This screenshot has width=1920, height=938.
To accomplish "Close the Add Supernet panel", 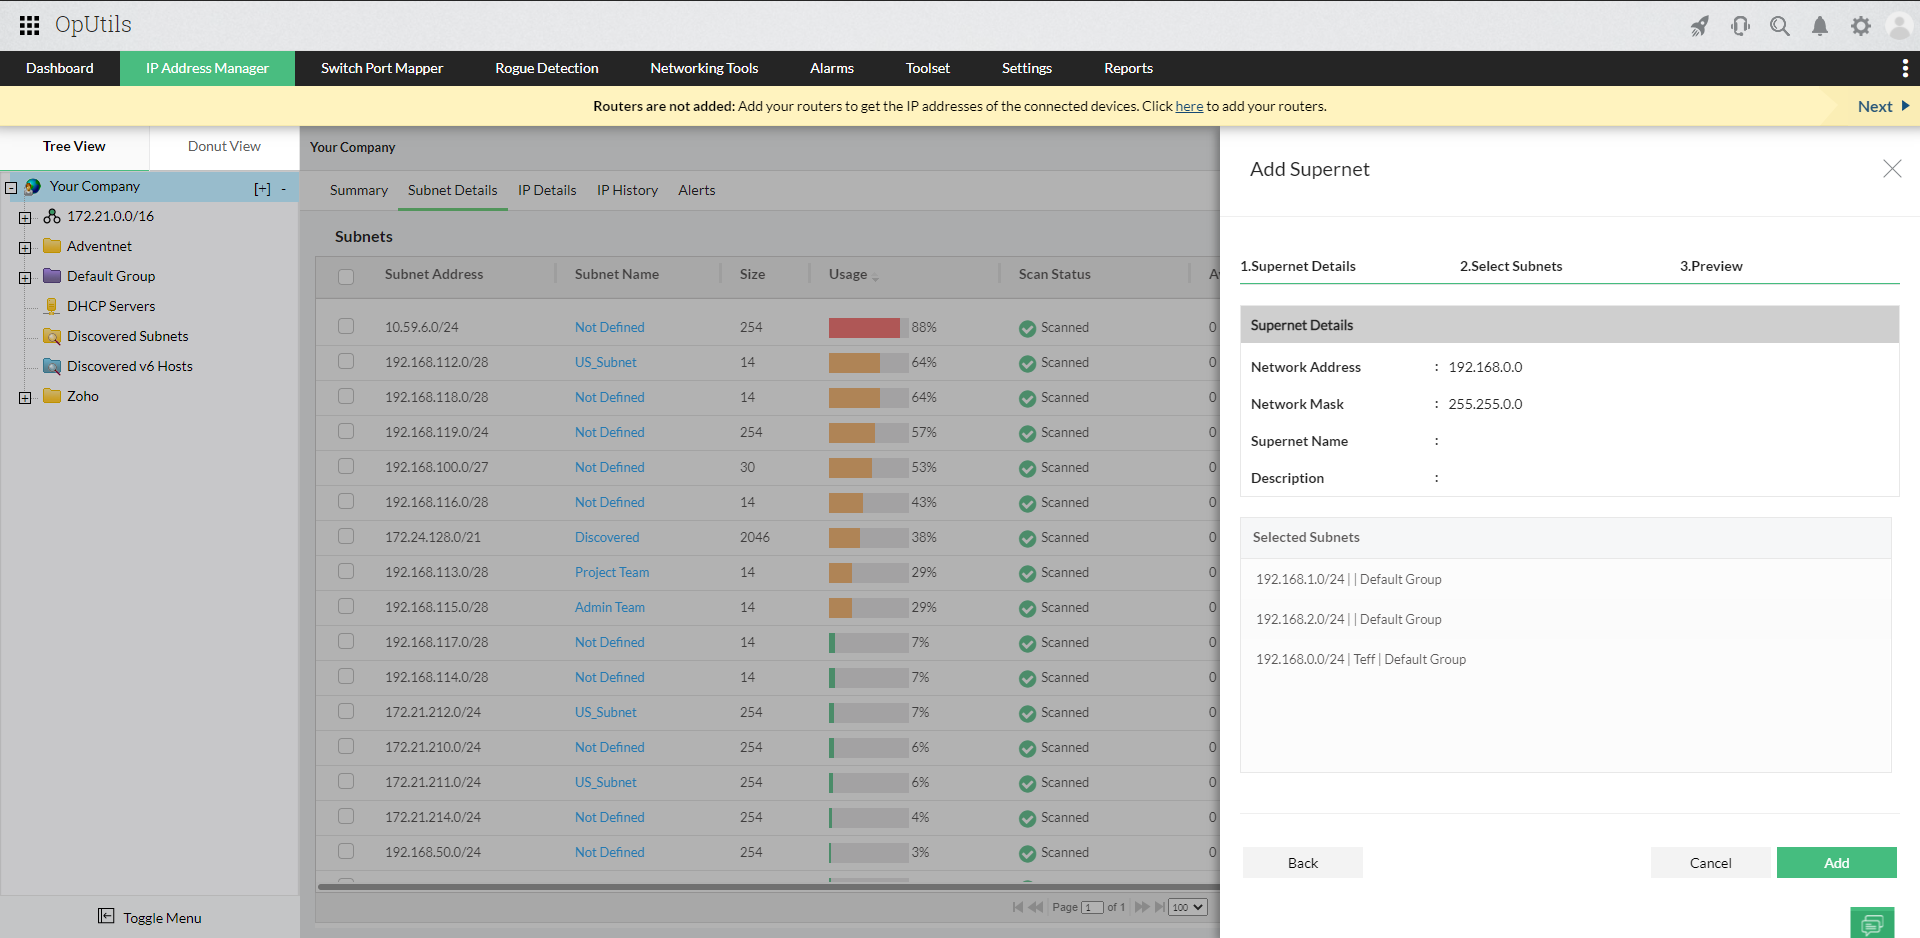I will coord(1892,169).
